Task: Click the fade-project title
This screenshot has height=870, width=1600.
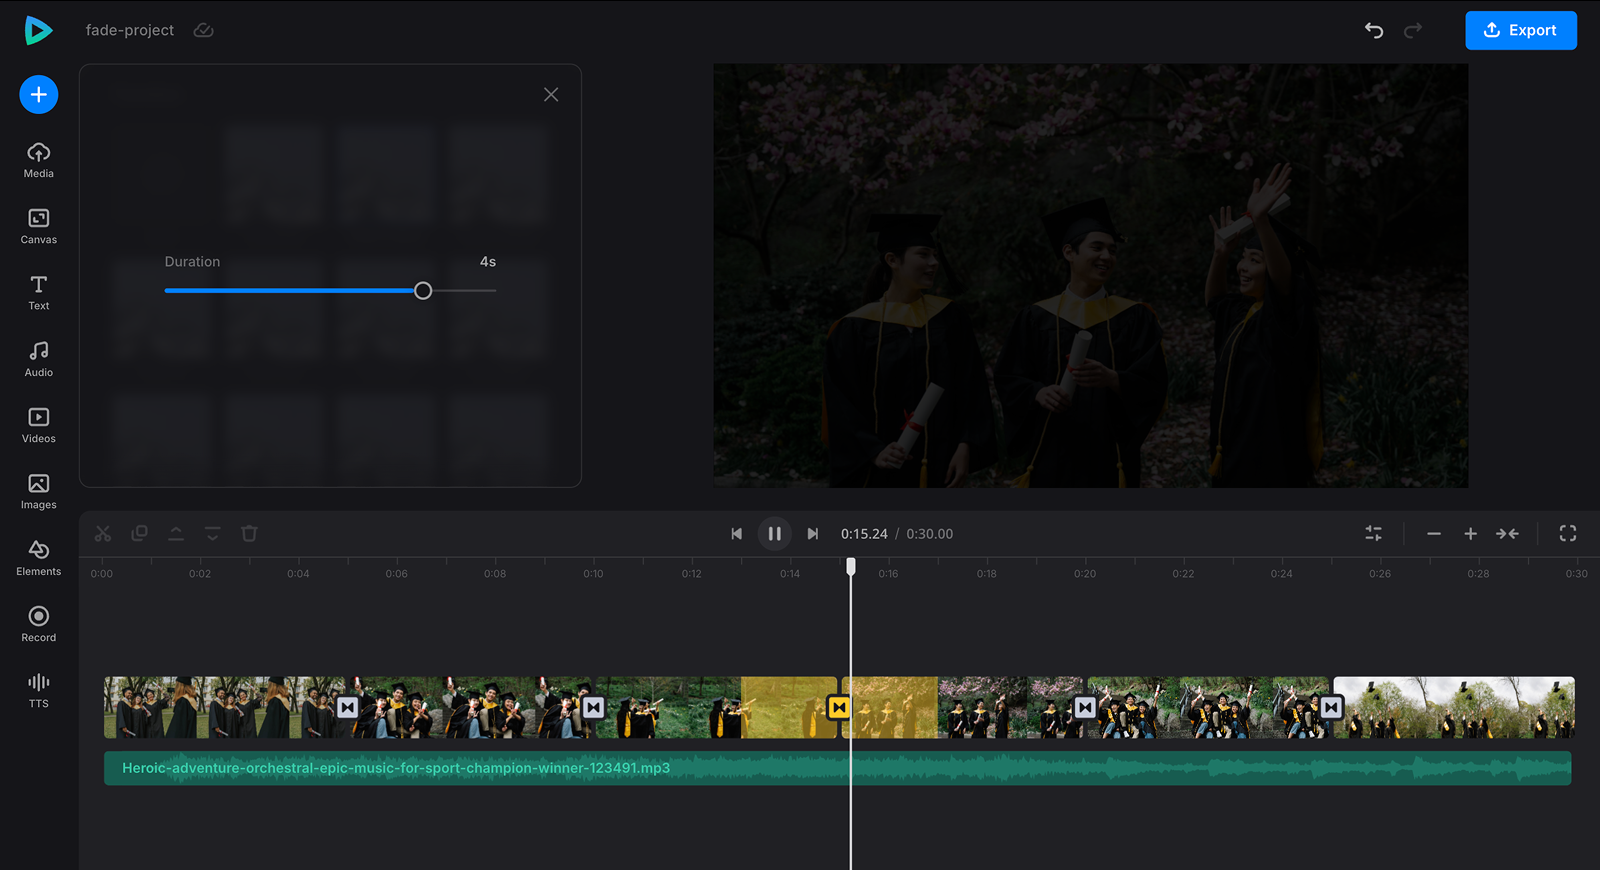Action: click(130, 30)
